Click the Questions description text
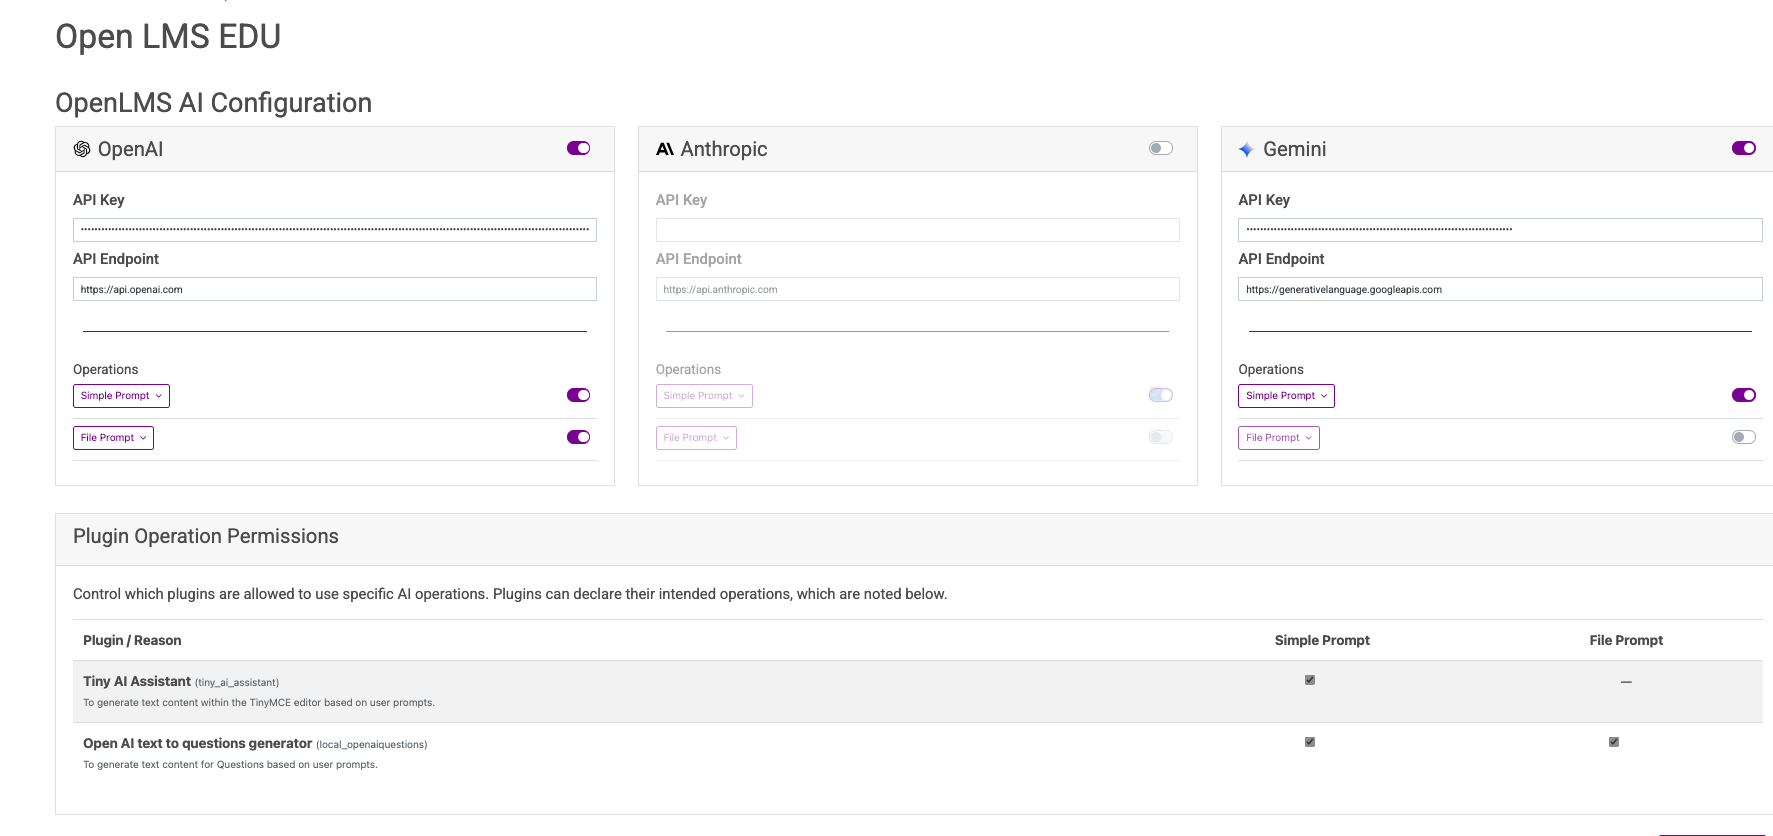Image resolution: width=1773 pixels, height=836 pixels. coord(230,764)
